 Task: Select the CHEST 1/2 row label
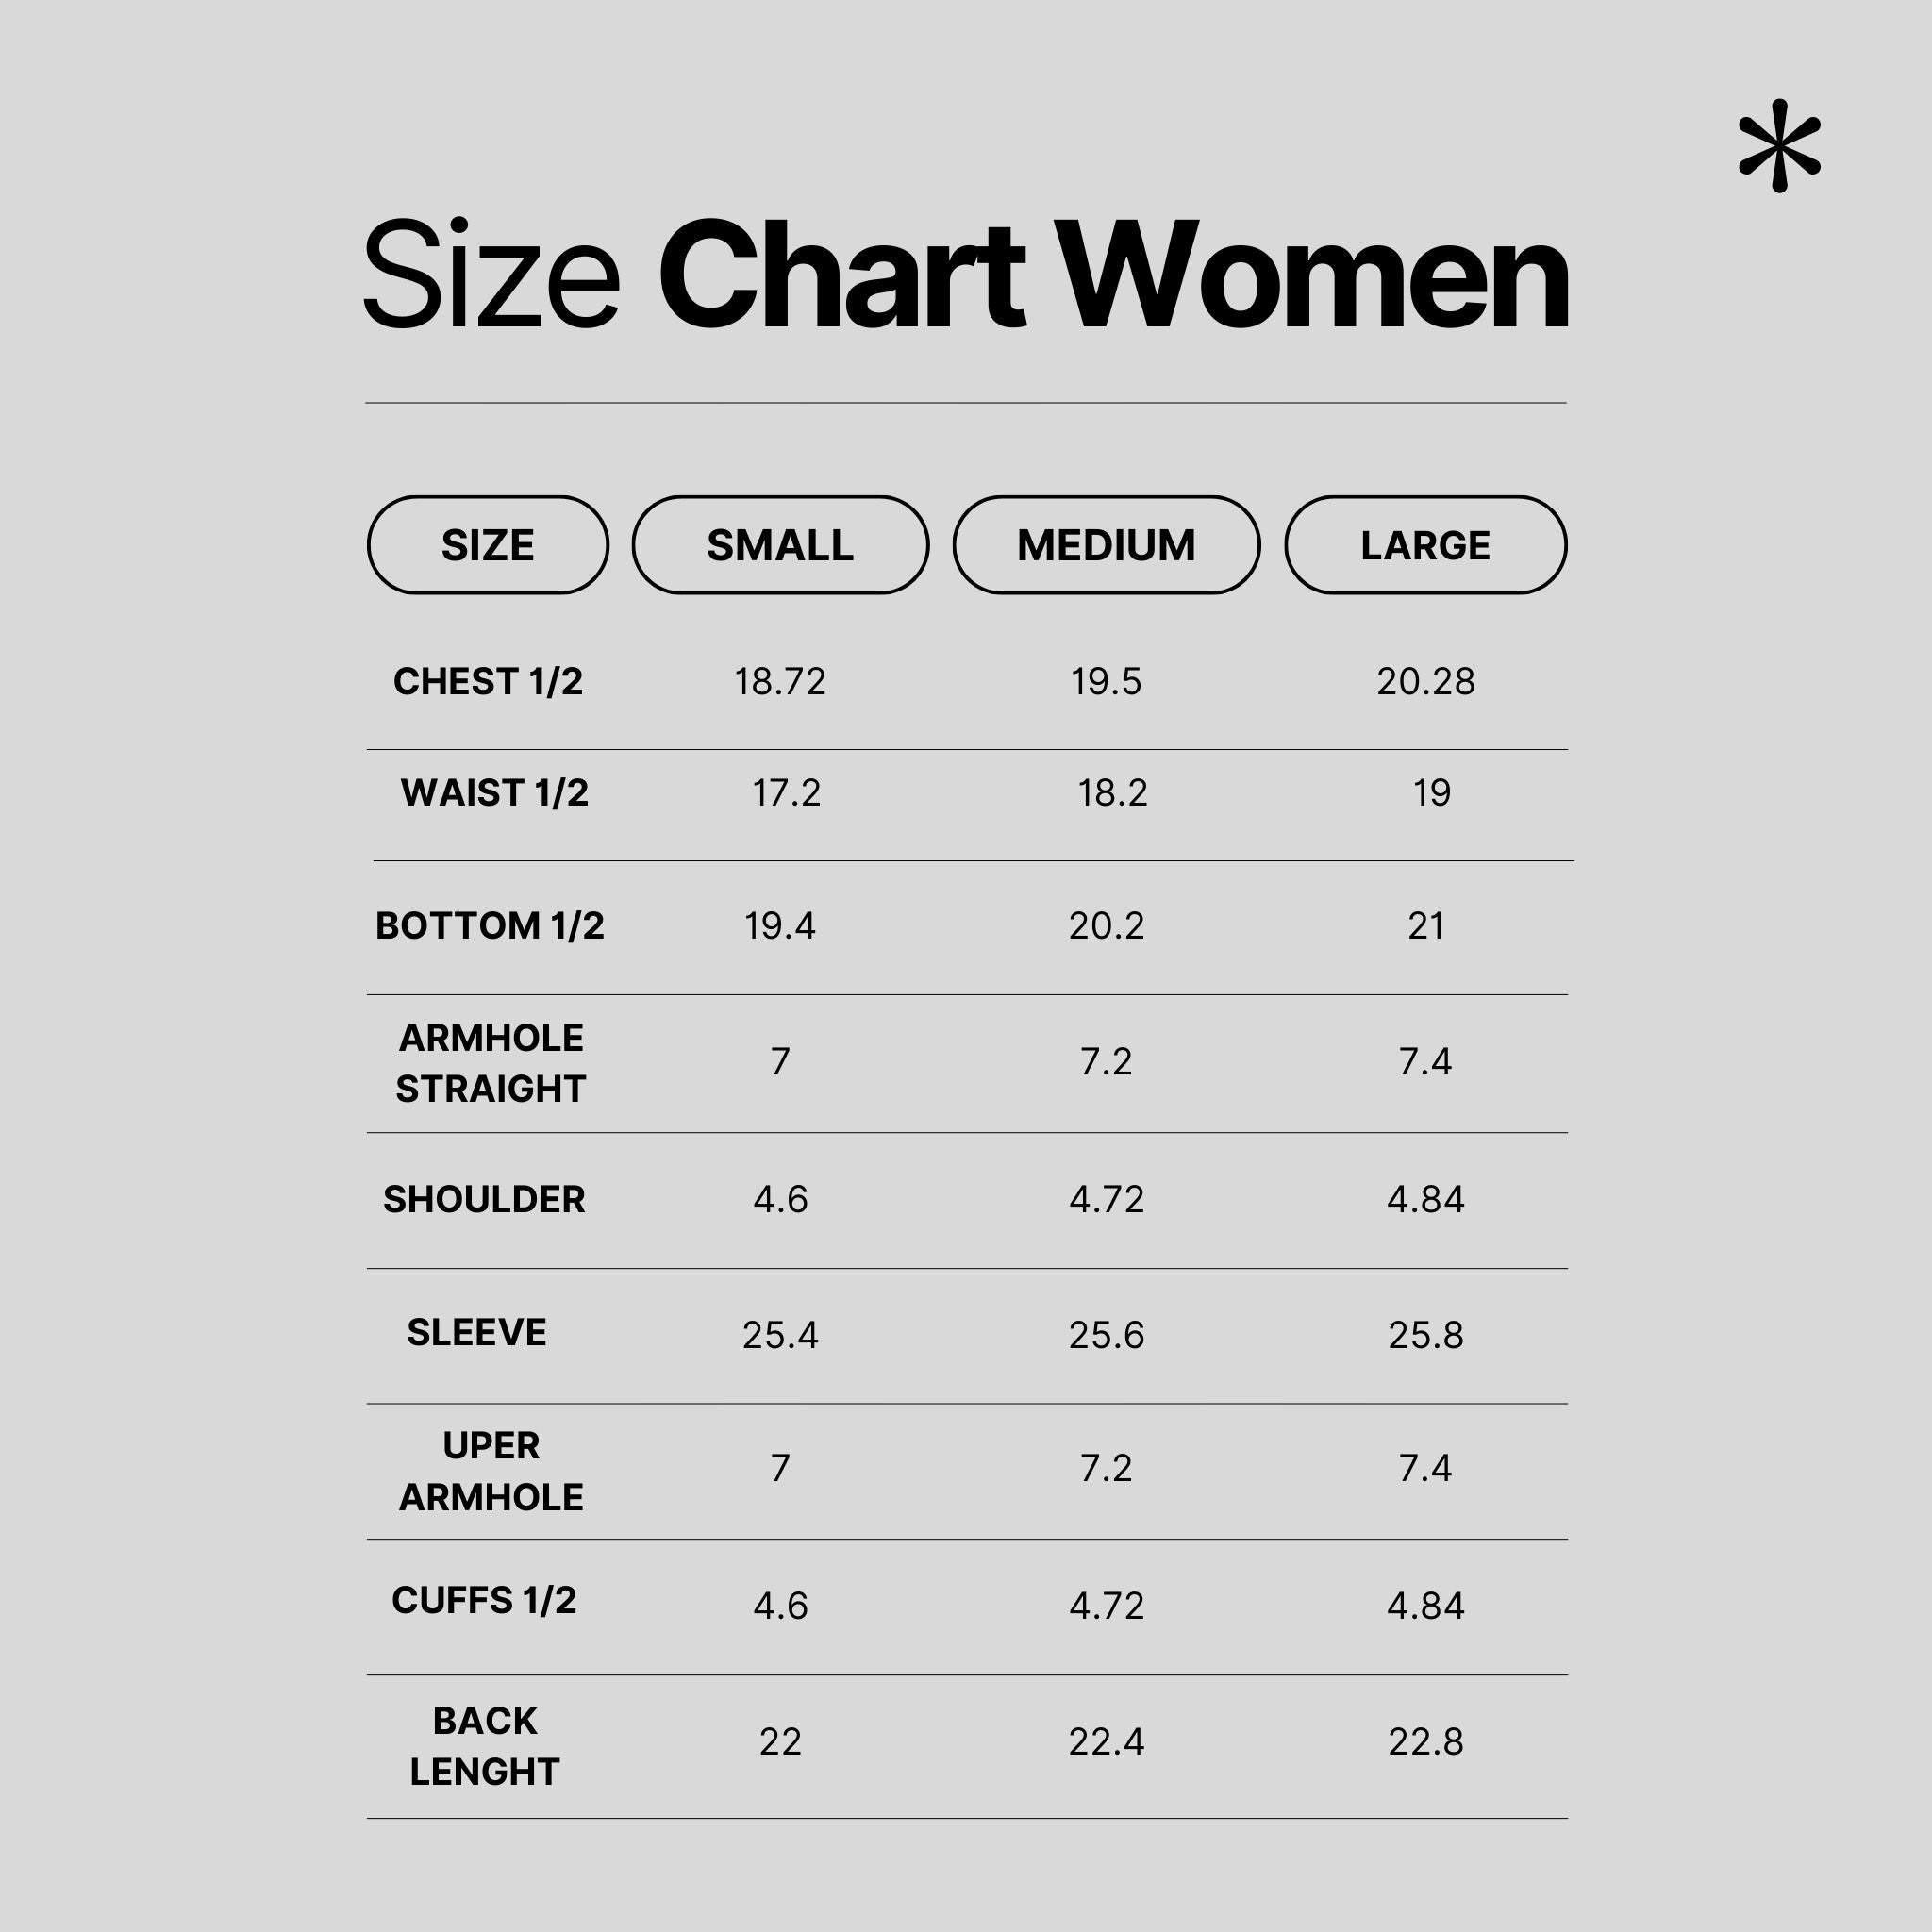[488, 681]
